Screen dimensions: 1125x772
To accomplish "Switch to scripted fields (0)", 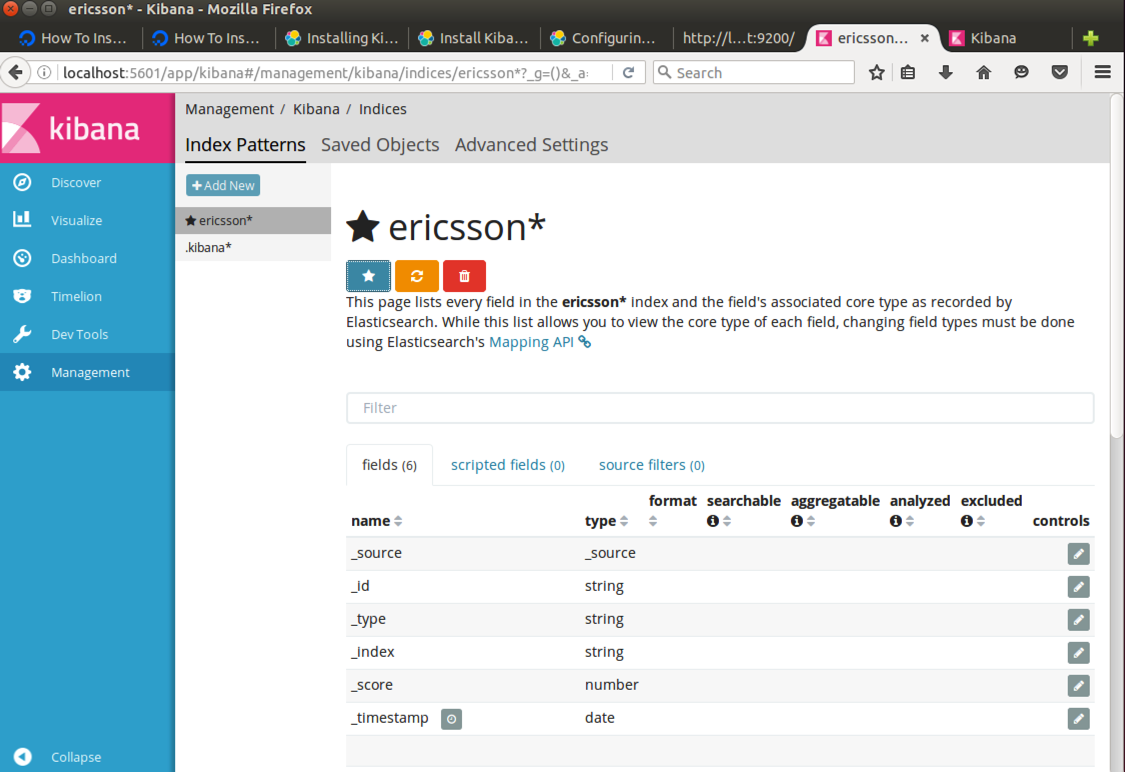I will coord(508,465).
